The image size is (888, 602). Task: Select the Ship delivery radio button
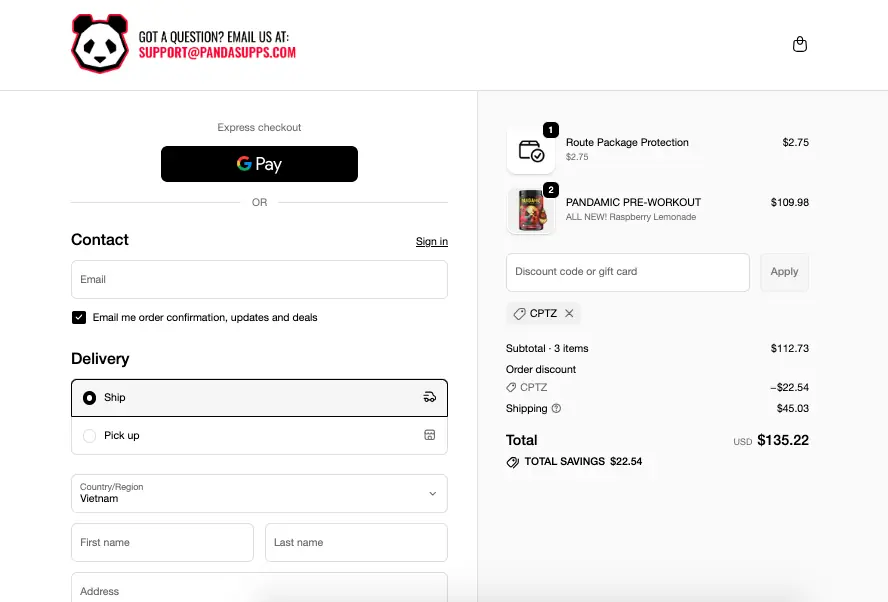(x=90, y=398)
